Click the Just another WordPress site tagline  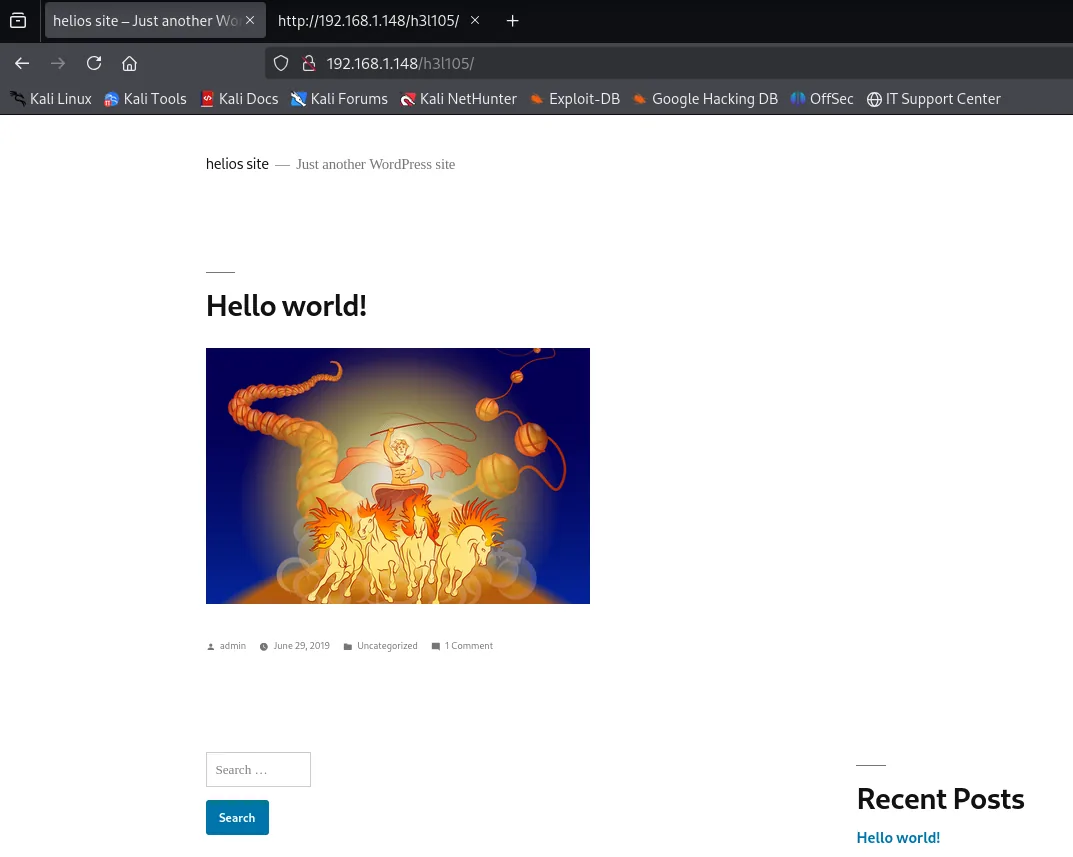pyautogui.click(x=376, y=164)
